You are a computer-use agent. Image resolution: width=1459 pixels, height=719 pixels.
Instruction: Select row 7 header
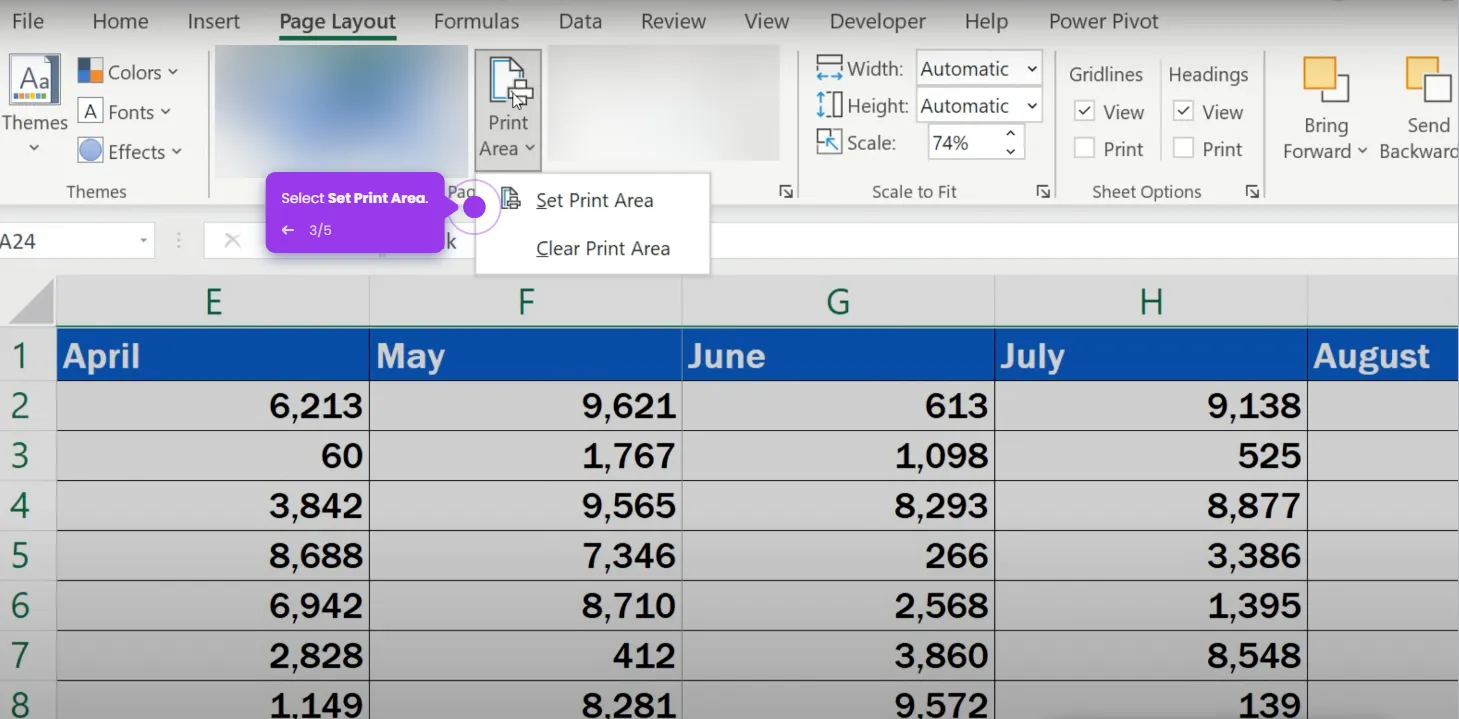28,655
